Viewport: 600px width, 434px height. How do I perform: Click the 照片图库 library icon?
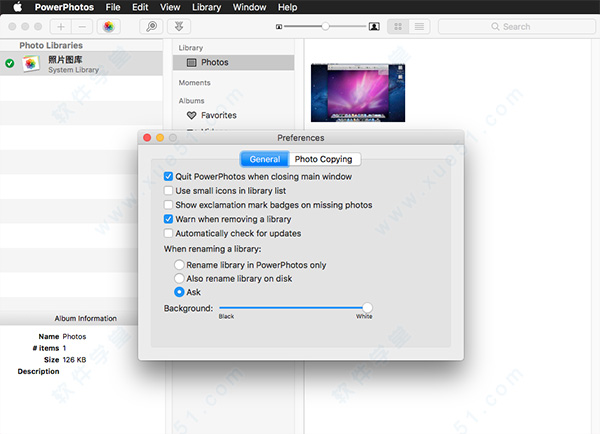coord(31,64)
